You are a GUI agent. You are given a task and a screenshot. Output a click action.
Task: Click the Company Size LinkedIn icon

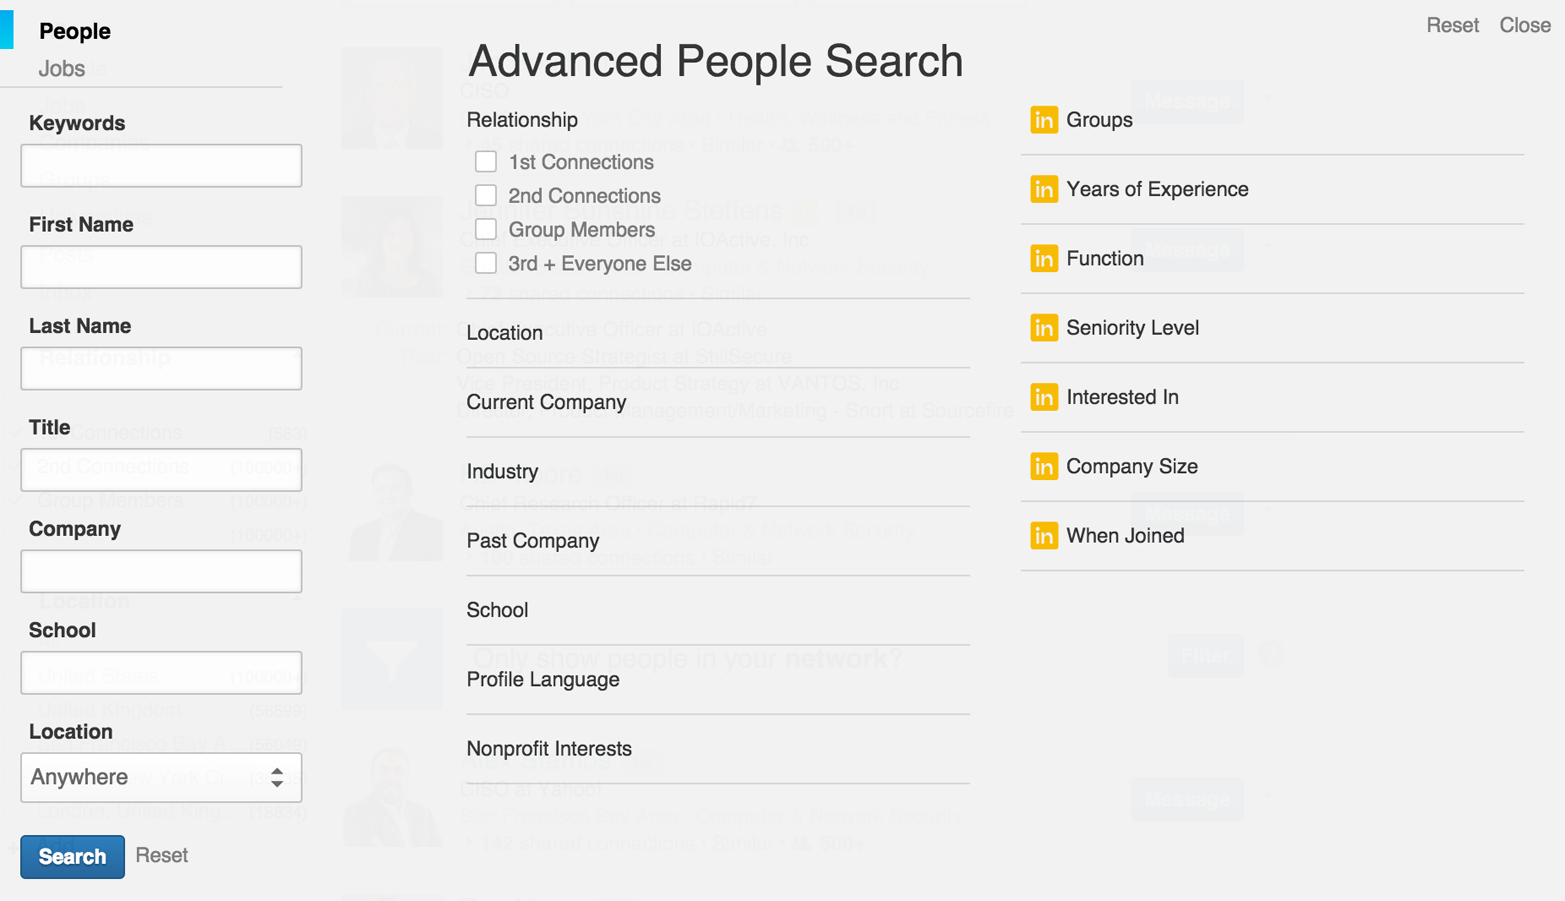[x=1045, y=466]
